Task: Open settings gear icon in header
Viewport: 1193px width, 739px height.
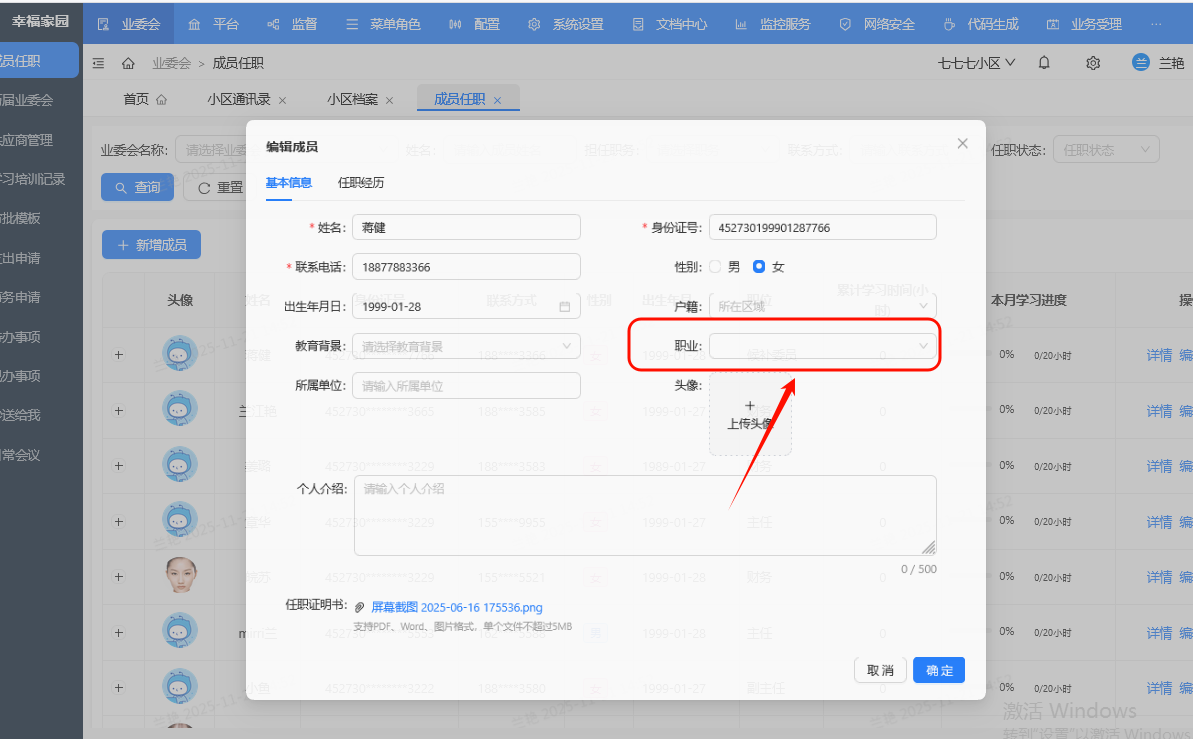Action: [1093, 63]
